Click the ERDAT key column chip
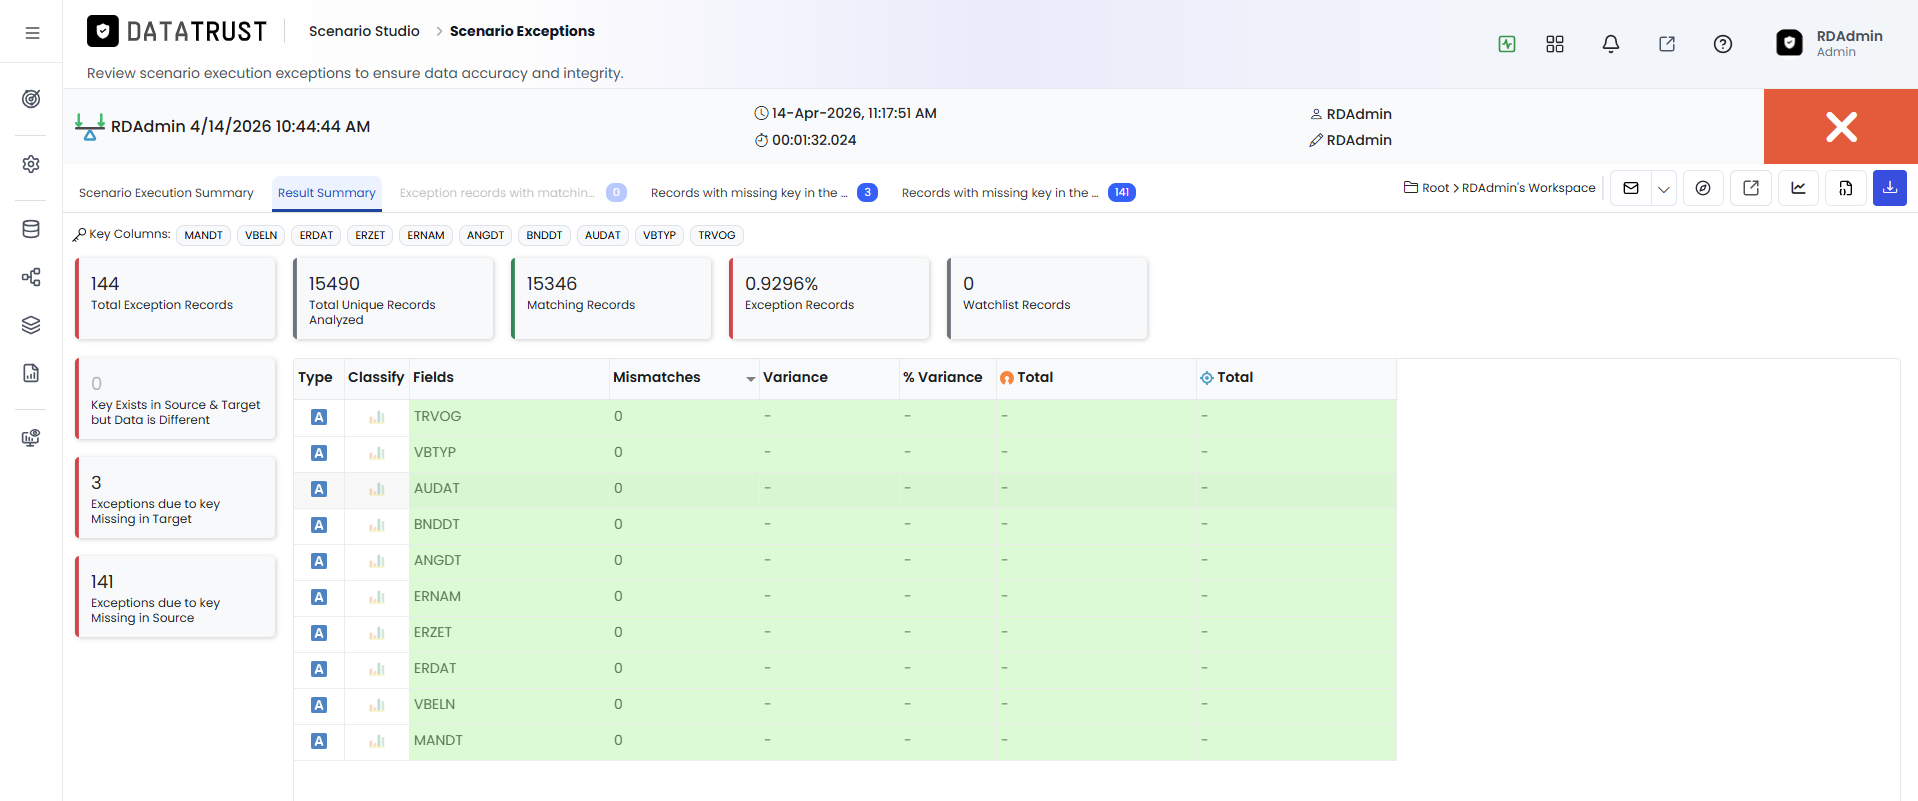1918x801 pixels. [316, 236]
